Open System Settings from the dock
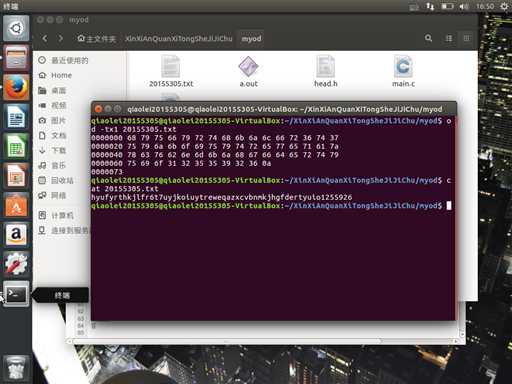 tap(16, 263)
